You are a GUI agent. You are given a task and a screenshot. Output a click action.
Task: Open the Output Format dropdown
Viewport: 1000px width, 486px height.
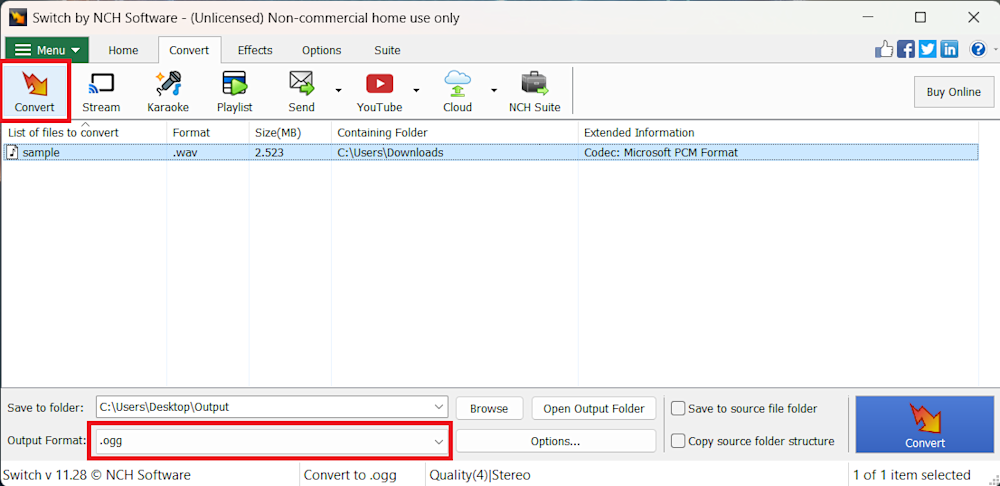point(439,441)
